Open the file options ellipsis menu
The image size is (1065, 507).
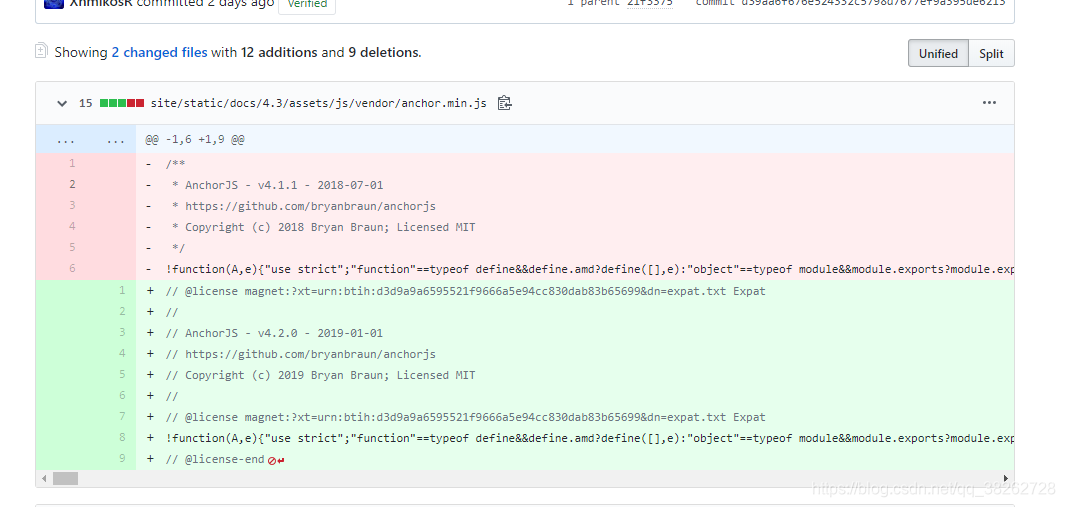[989, 103]
